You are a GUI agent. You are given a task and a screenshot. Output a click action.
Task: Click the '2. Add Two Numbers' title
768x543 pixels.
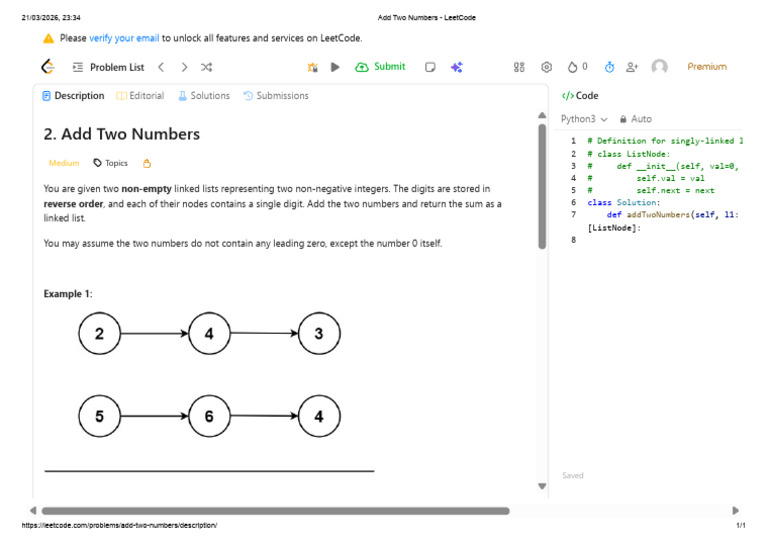[121, 134]
